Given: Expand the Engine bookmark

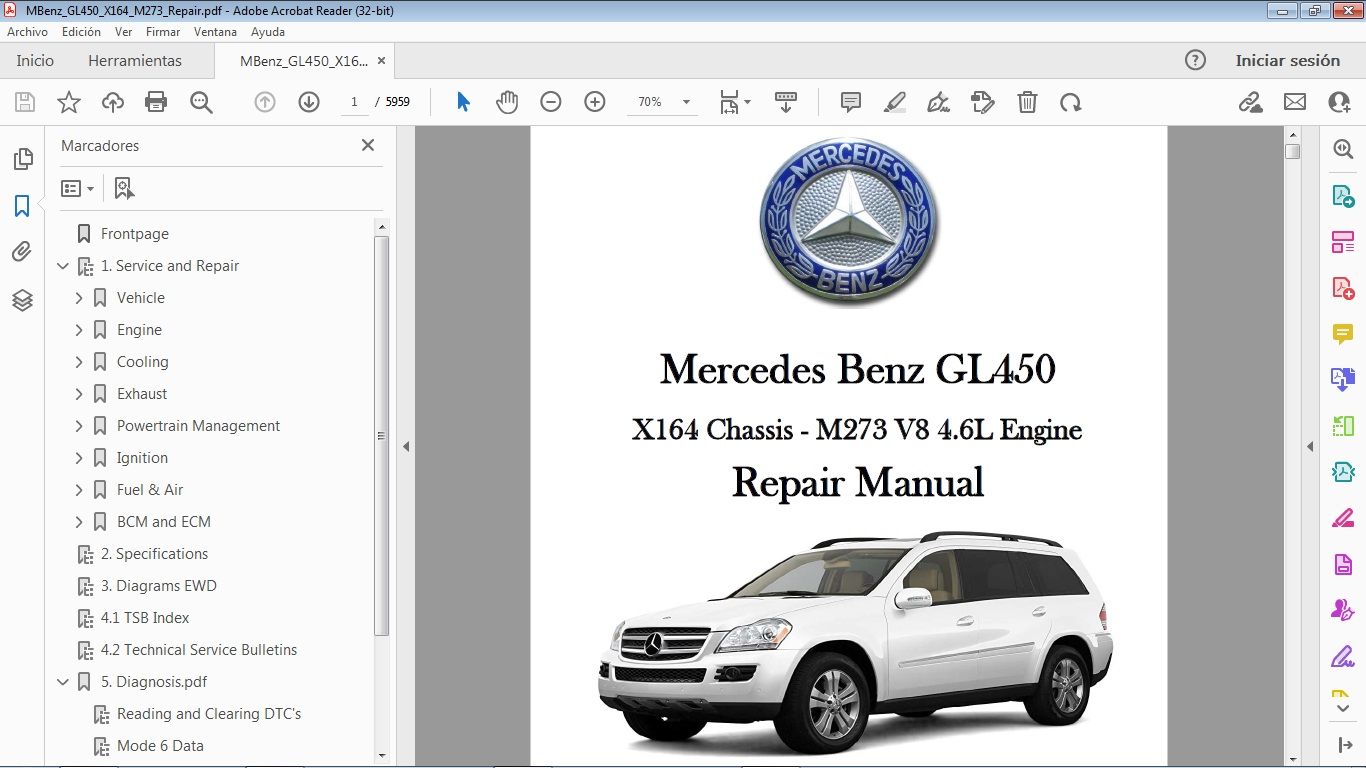Looking at the screenshot, I should (x=80, y=329).
